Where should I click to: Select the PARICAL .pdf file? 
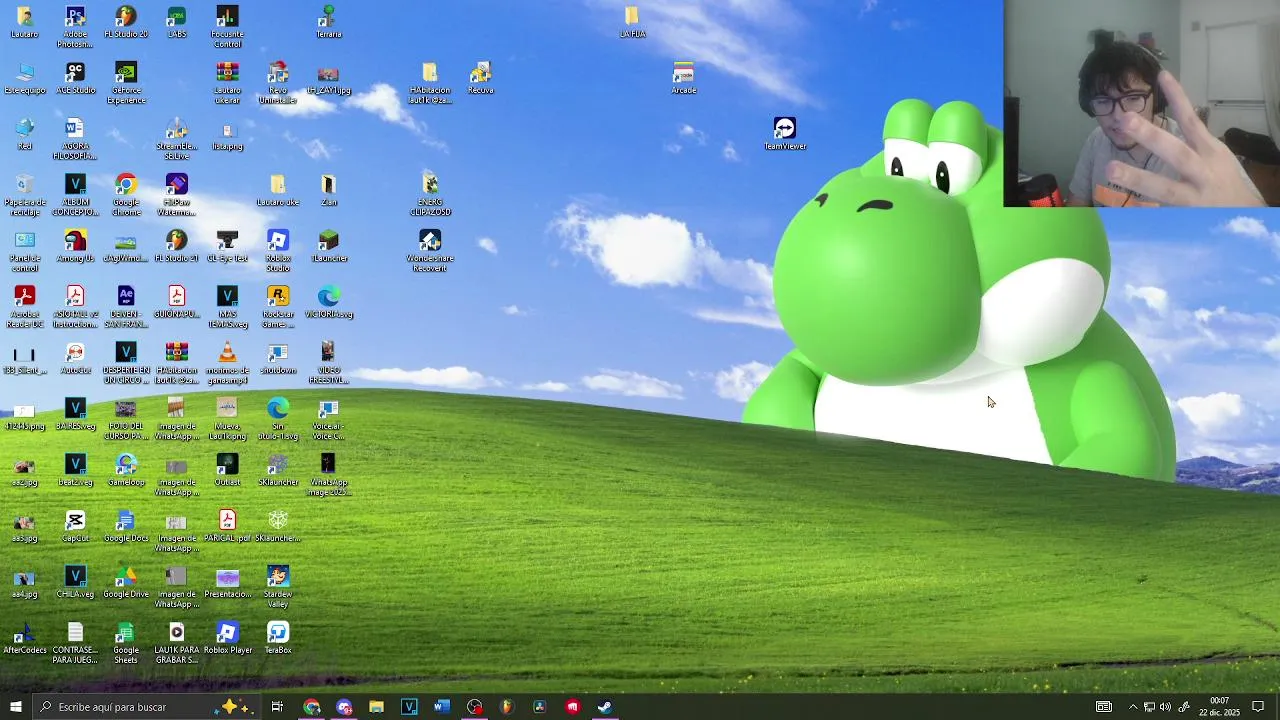click(x=227, y=526)
